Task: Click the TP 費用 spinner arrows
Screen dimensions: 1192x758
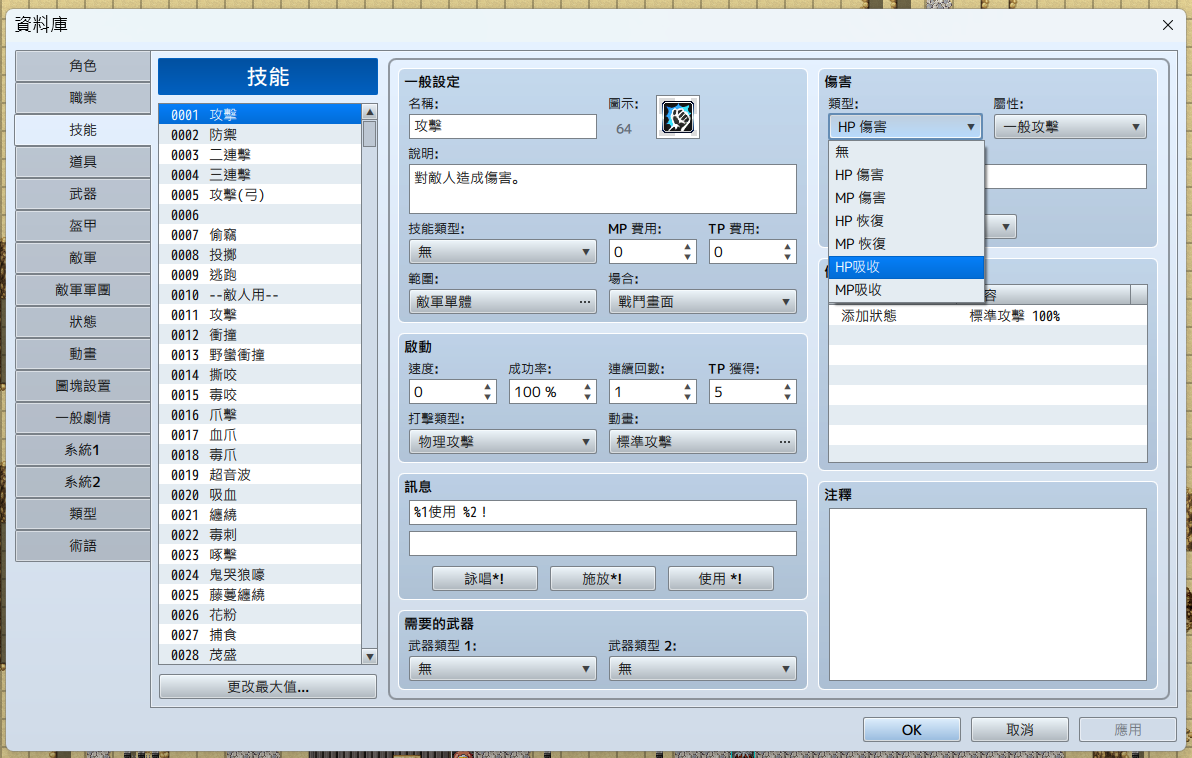Action: point(788,252)
